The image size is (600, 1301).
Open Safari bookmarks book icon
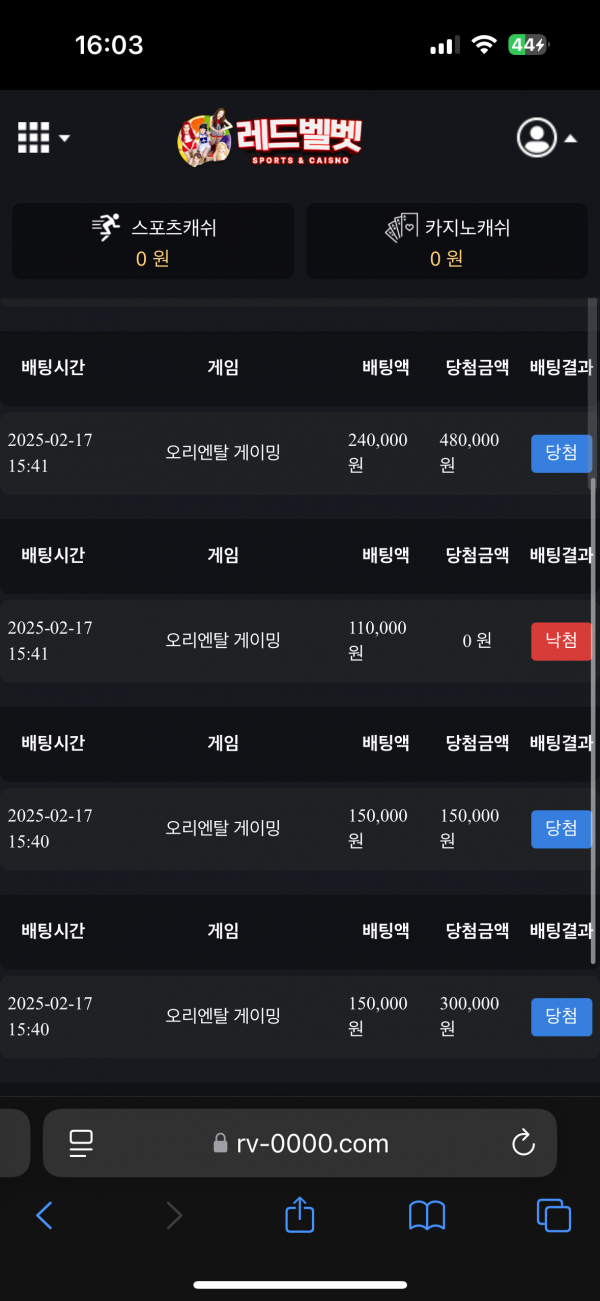click(427, 1215)
